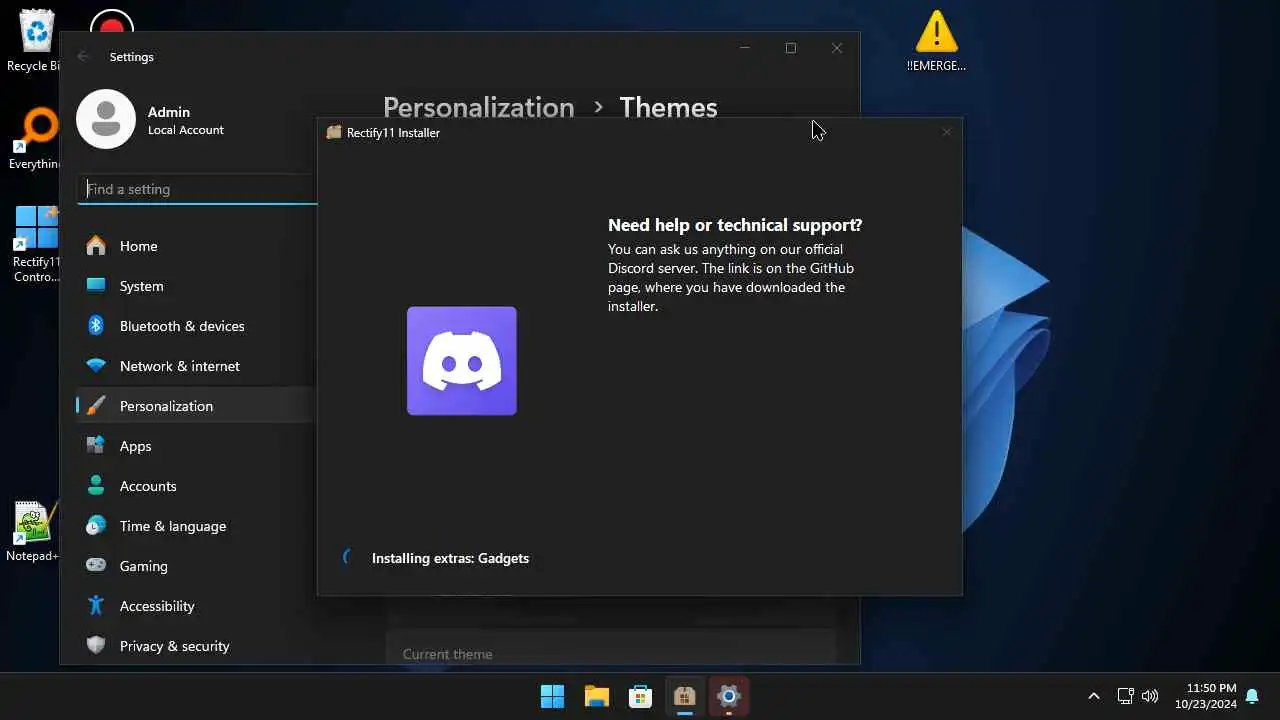The image size is (1280, 720).
Task: Open network status tray icon
Action: point(1125,696)
